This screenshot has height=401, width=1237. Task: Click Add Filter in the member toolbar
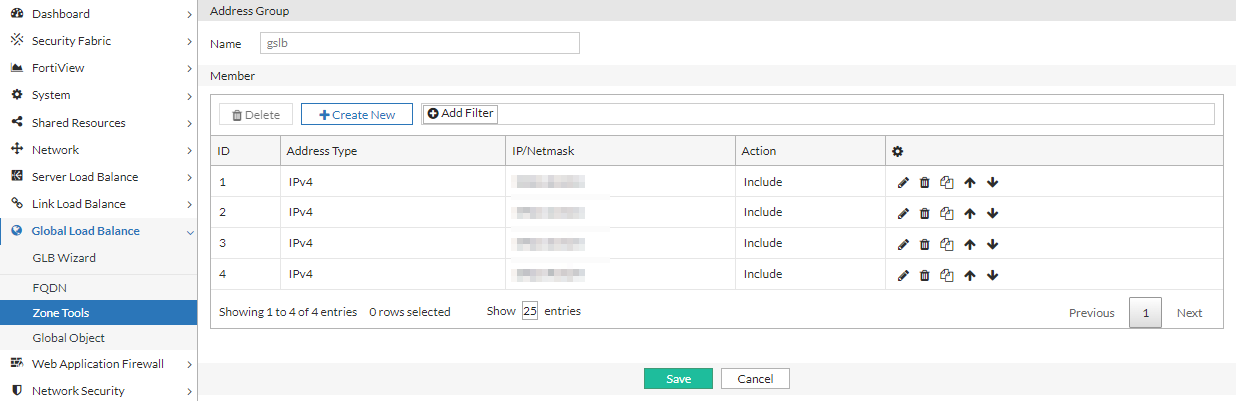click(461, 114)
